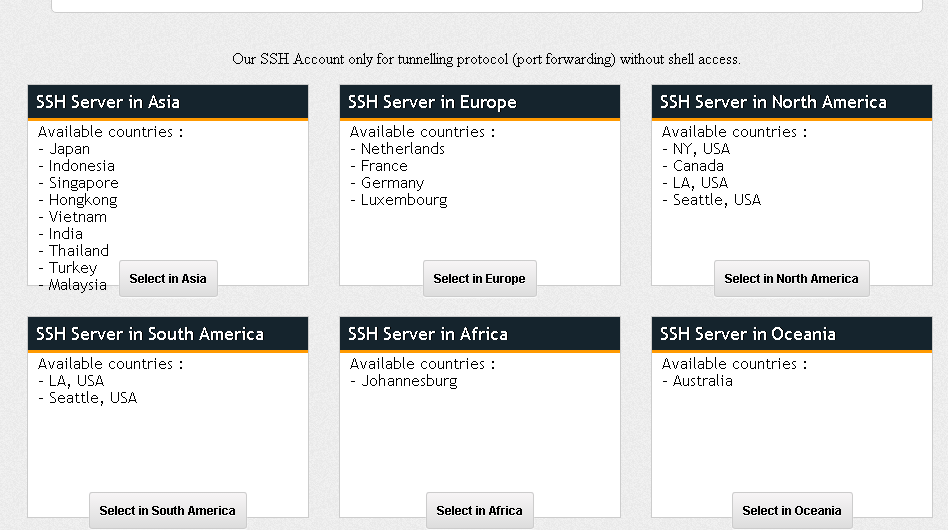
Task: Click the SSH Server in South America header
Action: pyautogui.click(x=168, y=334)
